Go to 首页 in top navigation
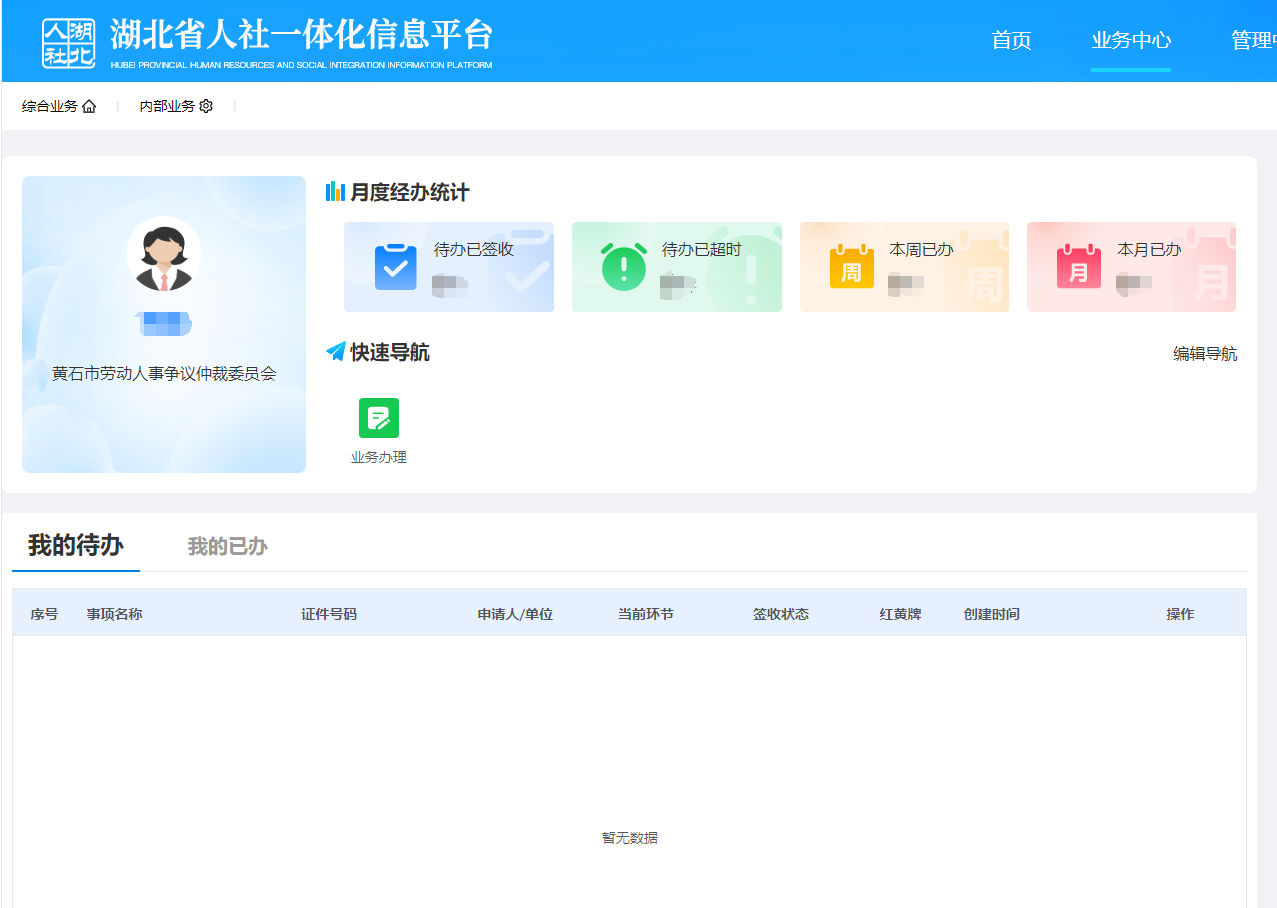This screenshot has width=1277, height=908. (x=1011, y=41)
